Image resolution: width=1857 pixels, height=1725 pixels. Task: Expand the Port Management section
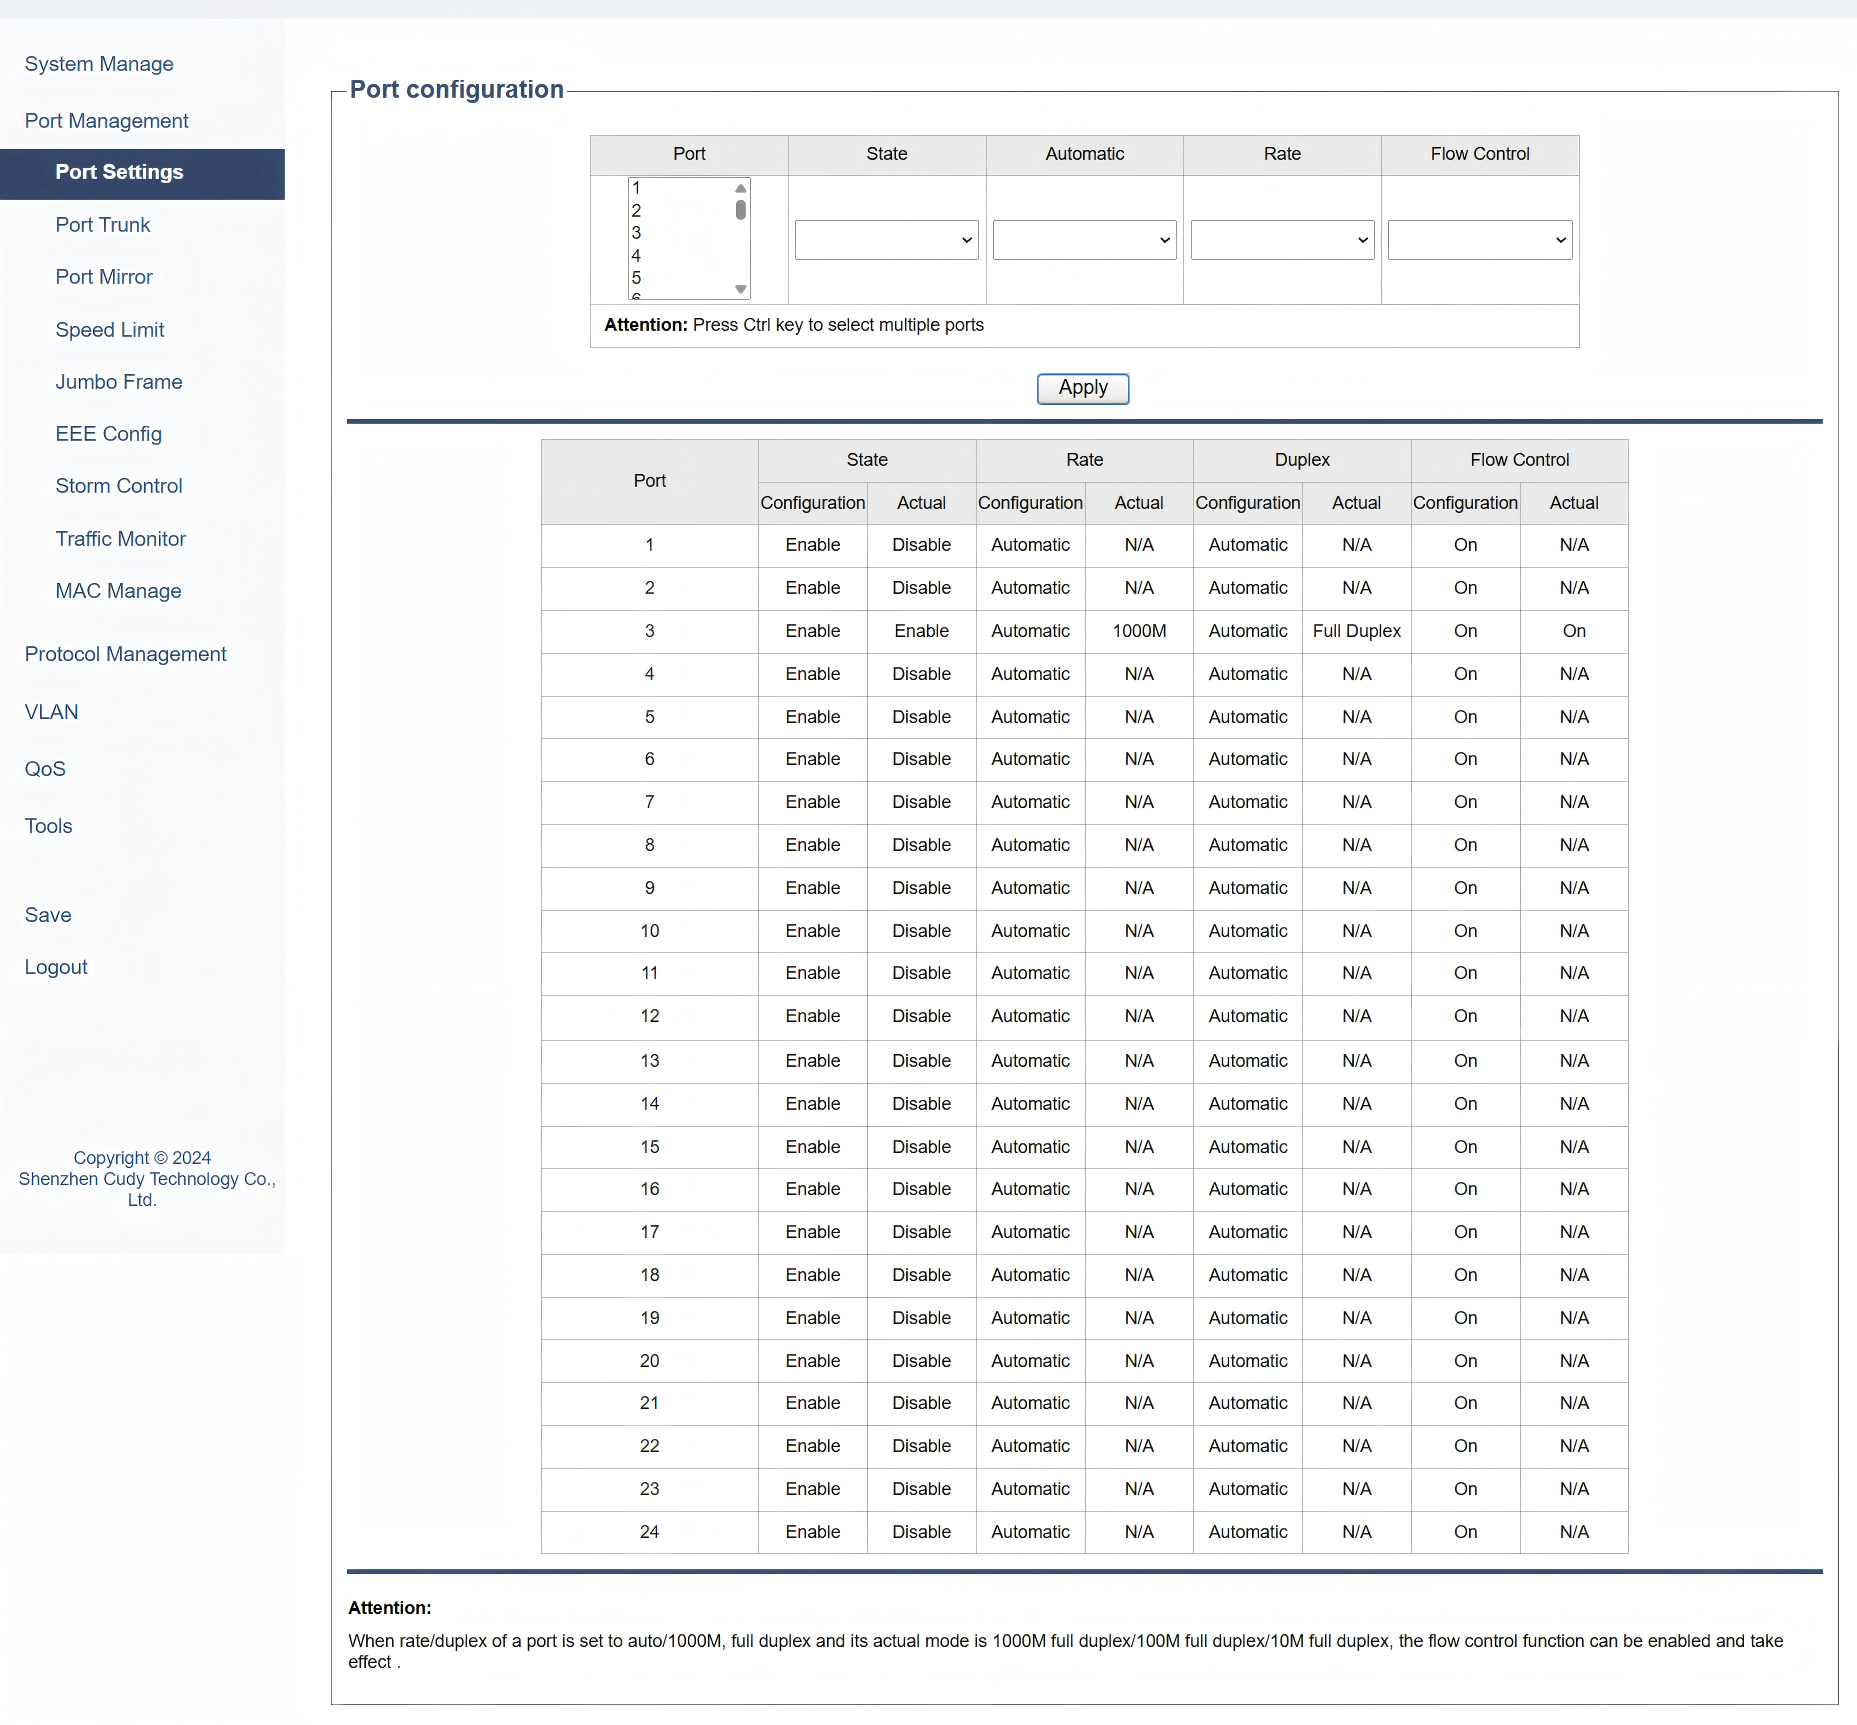[x=106, y=121]
